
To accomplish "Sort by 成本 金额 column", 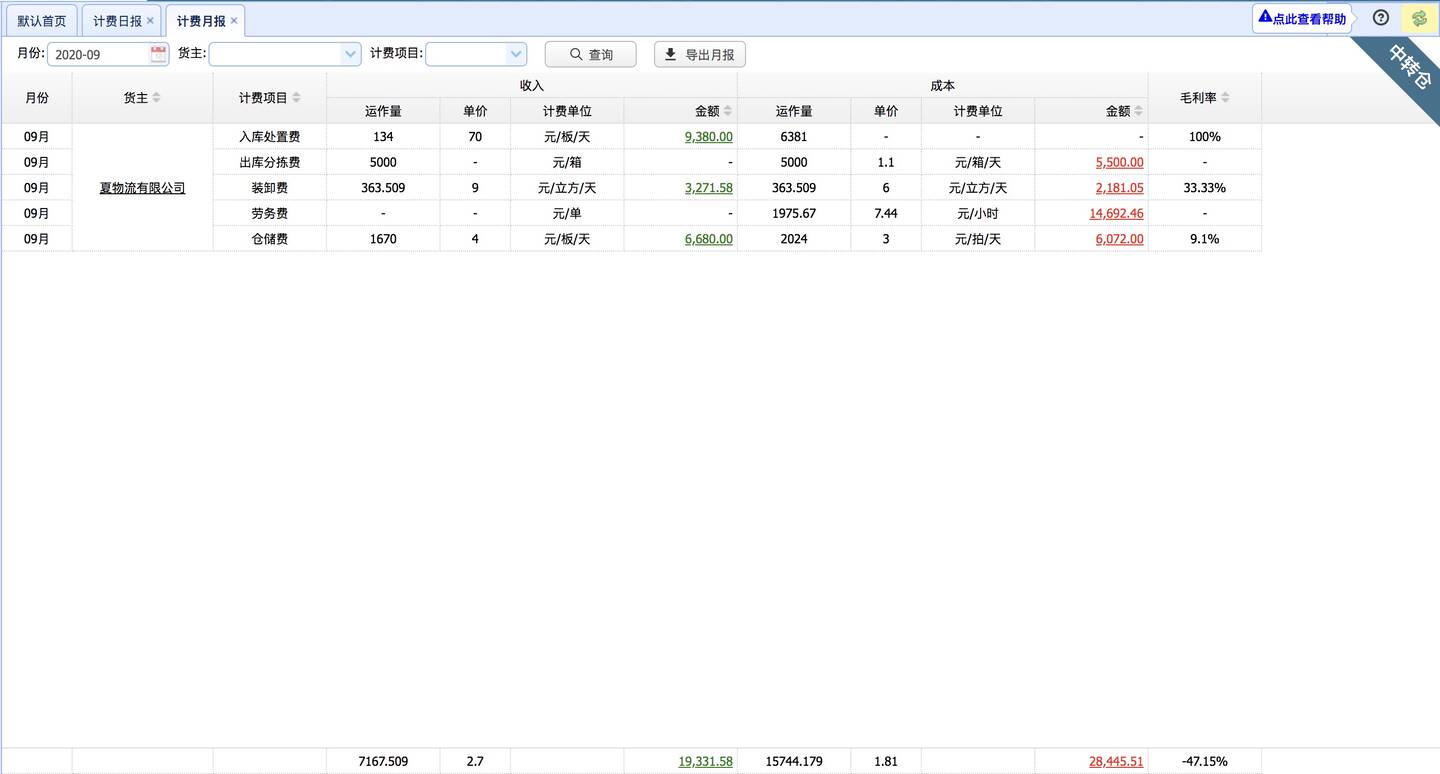I will (1138, 111).
